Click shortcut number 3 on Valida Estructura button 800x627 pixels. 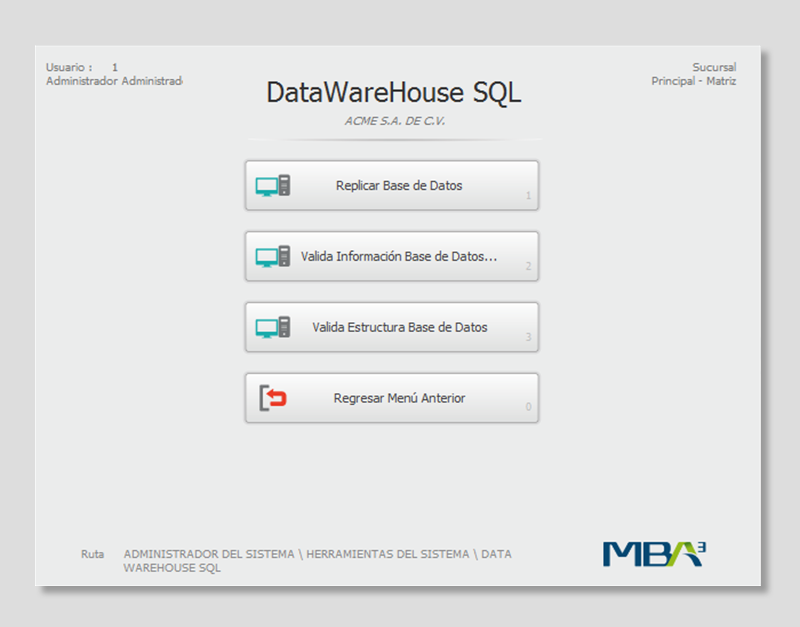click(x=529, y=337)
